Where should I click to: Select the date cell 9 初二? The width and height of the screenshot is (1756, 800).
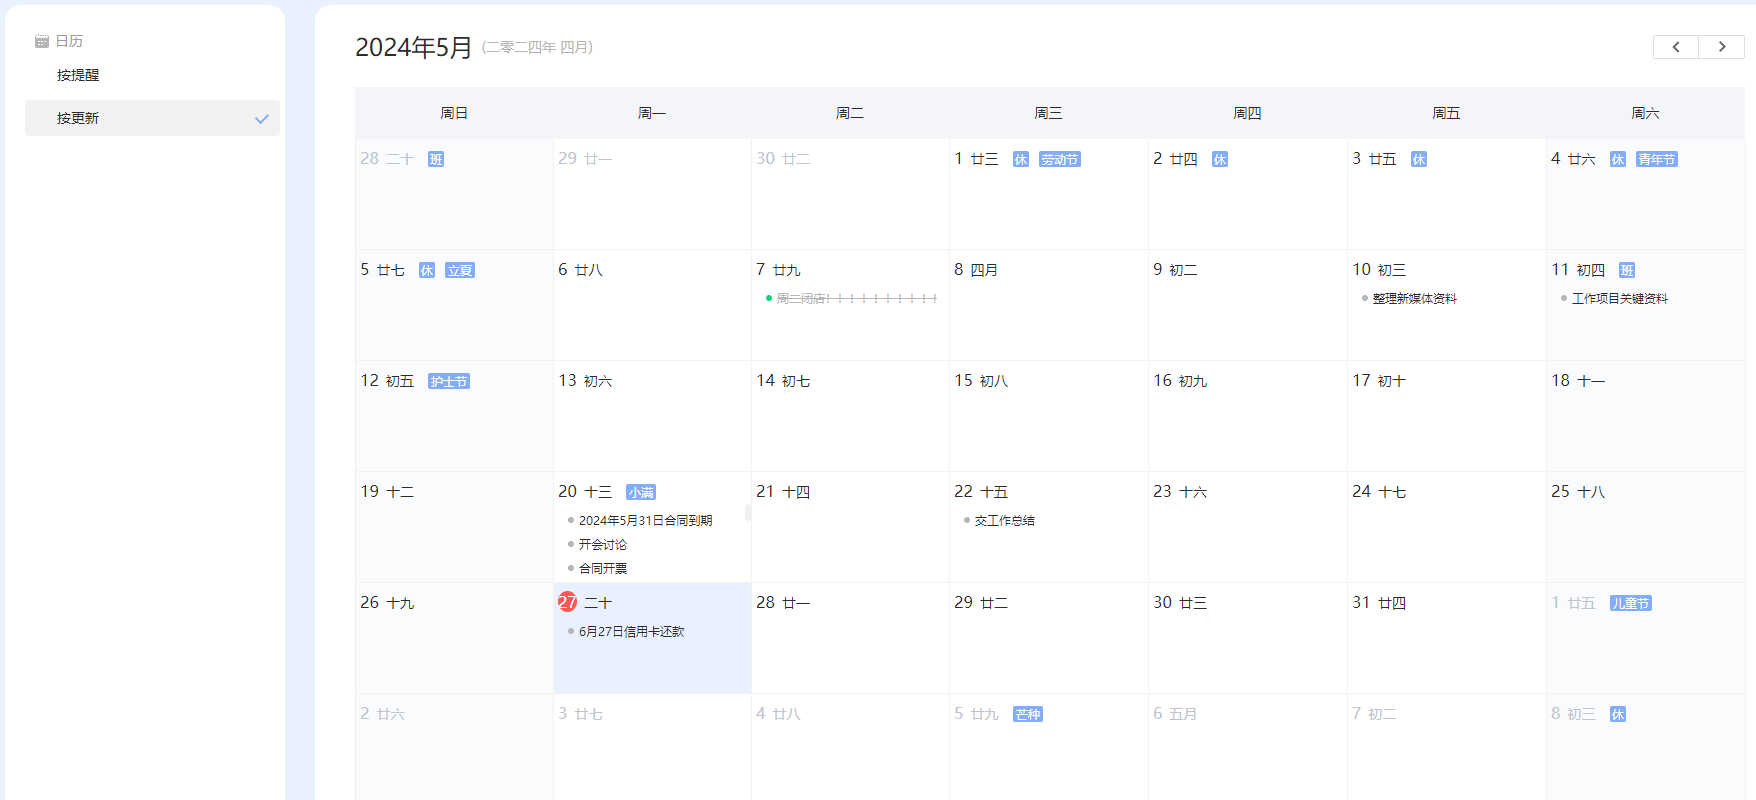coord(1247,305)
